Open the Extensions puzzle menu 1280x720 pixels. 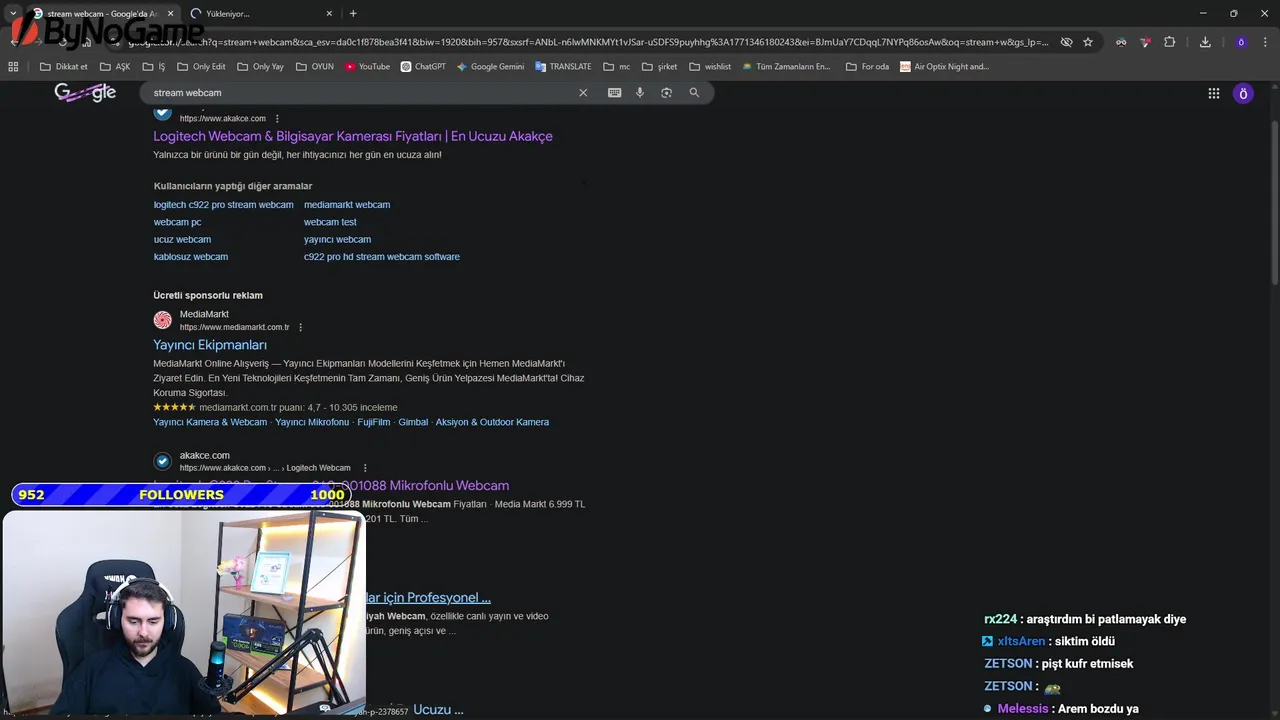1169,42
